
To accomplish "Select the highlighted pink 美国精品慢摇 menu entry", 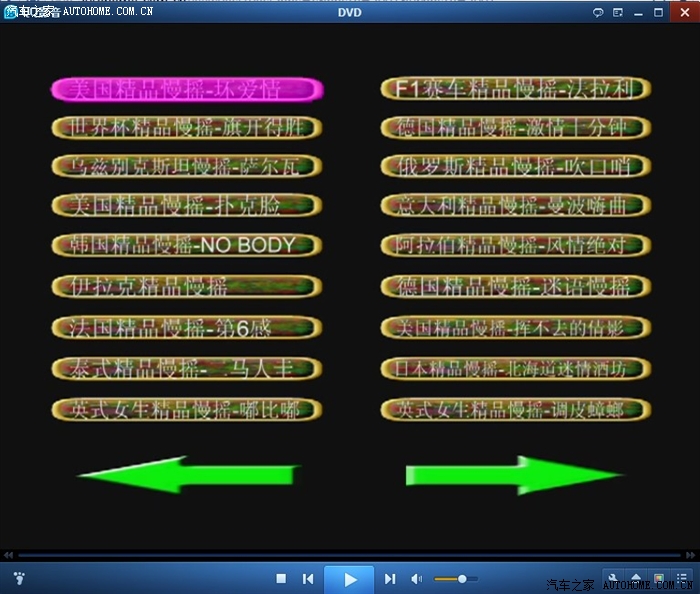I will (x=187, y=89).
